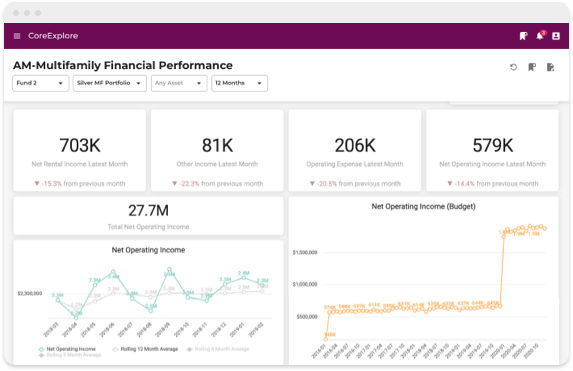The height and width of the screenshot is (371, 573).
Task: Change the 12 Months period dropdown
Action: pos(239,83)
